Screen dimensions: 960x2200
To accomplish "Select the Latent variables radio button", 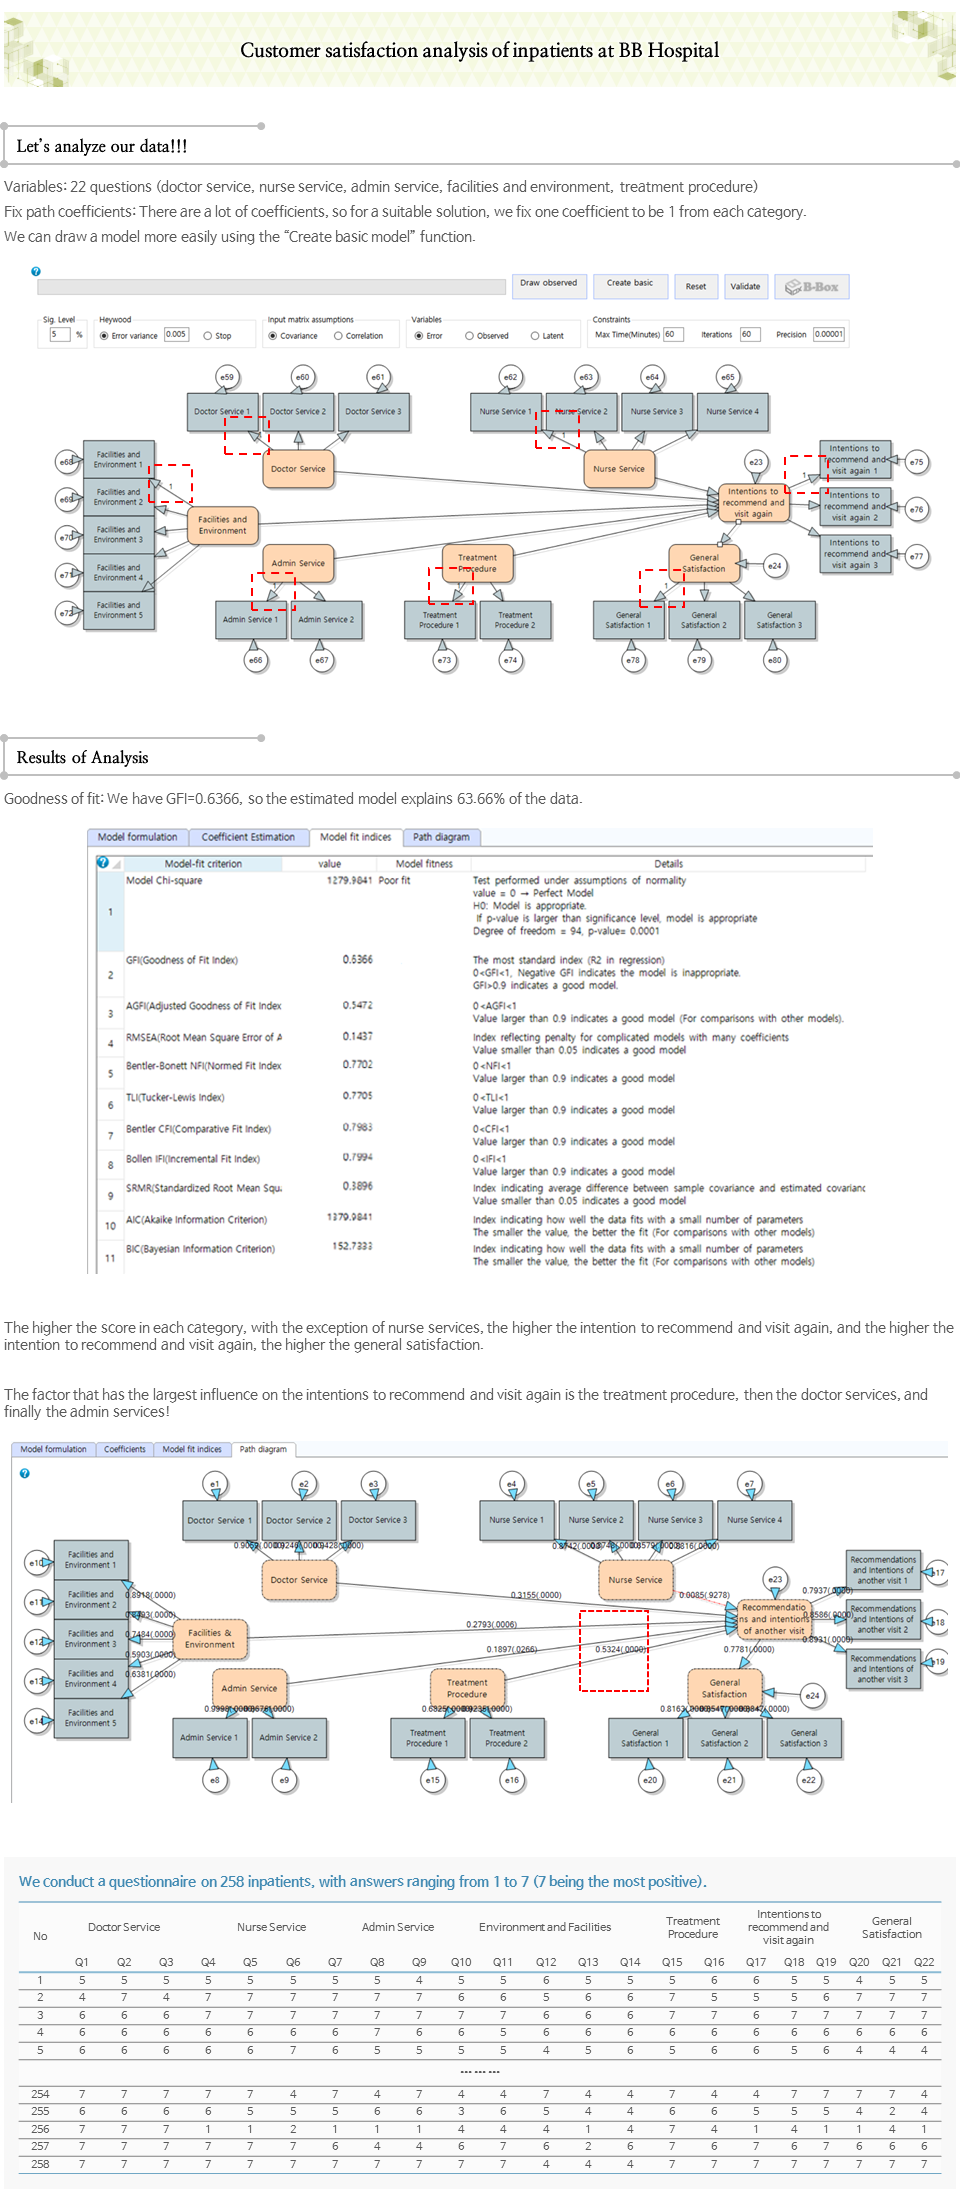I will (x=535, y=336).
